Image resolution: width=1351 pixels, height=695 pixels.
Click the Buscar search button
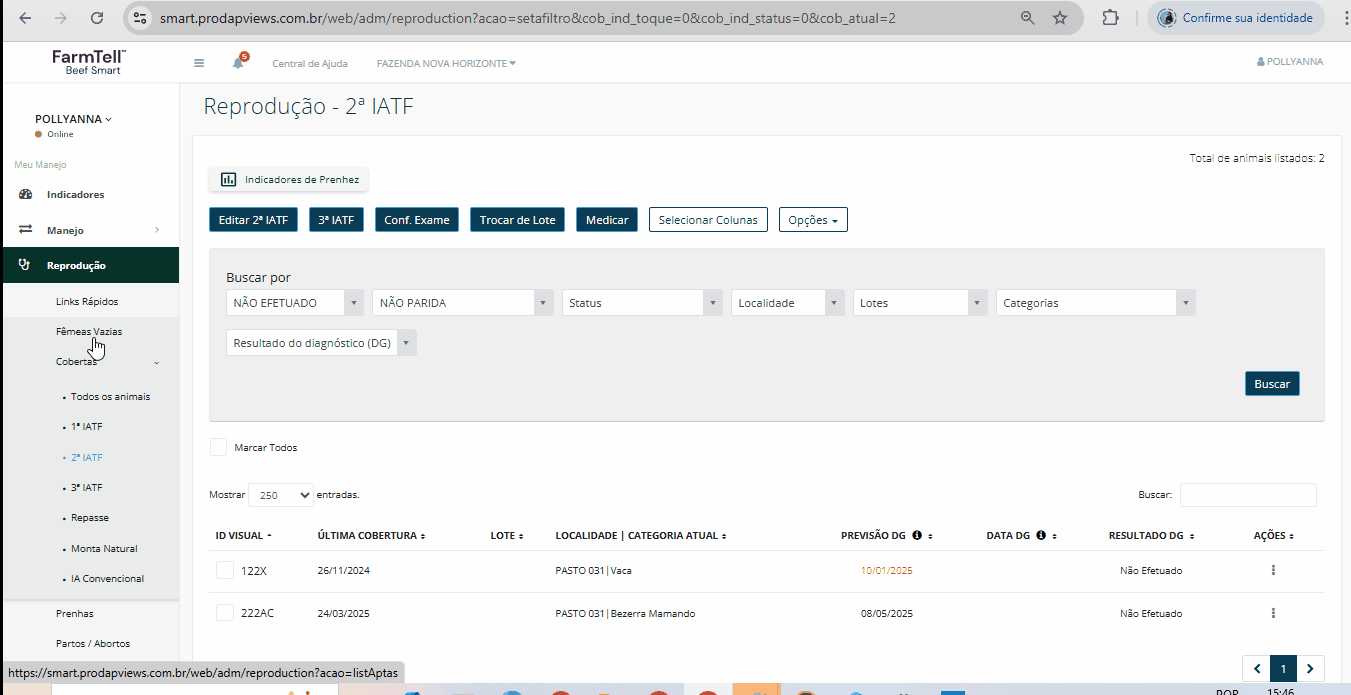point(1272,384)
